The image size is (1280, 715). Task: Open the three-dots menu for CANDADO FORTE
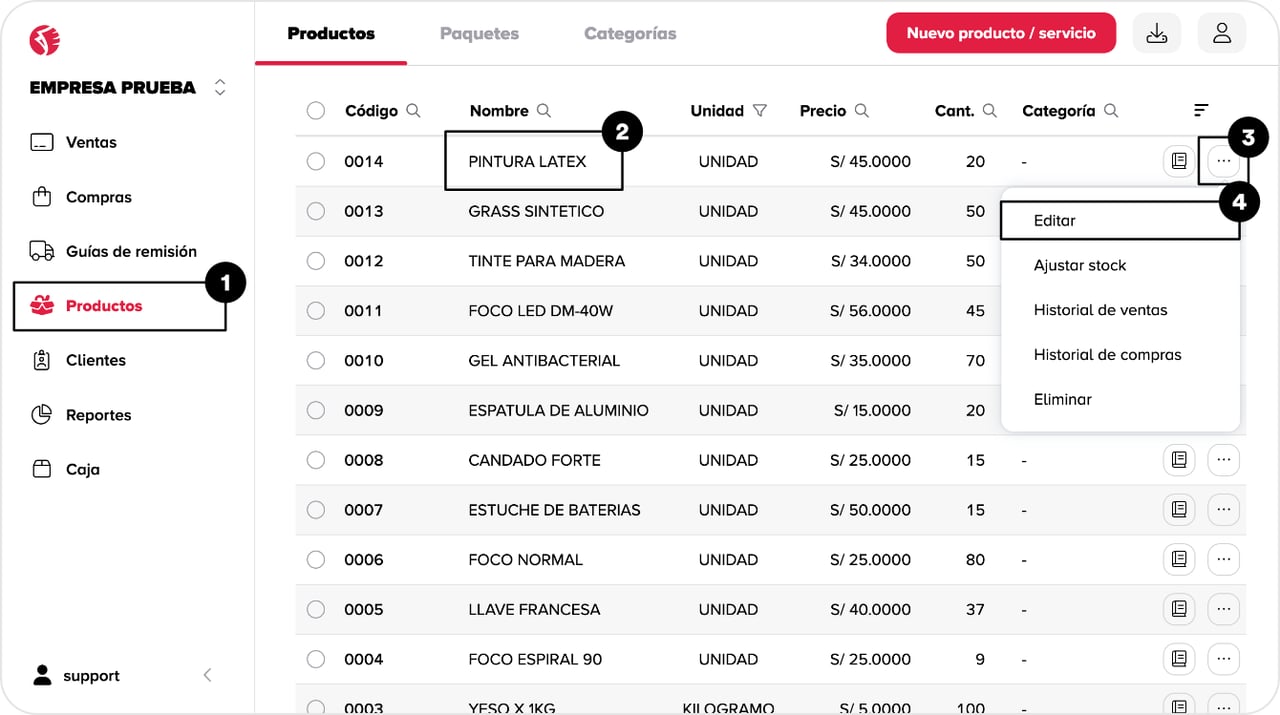(x=1223, y=460)
